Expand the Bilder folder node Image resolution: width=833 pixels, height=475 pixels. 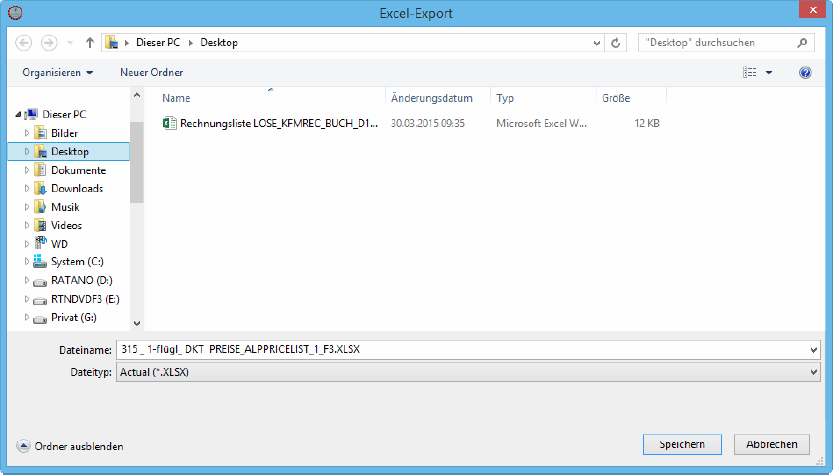(x=27, y=133)
